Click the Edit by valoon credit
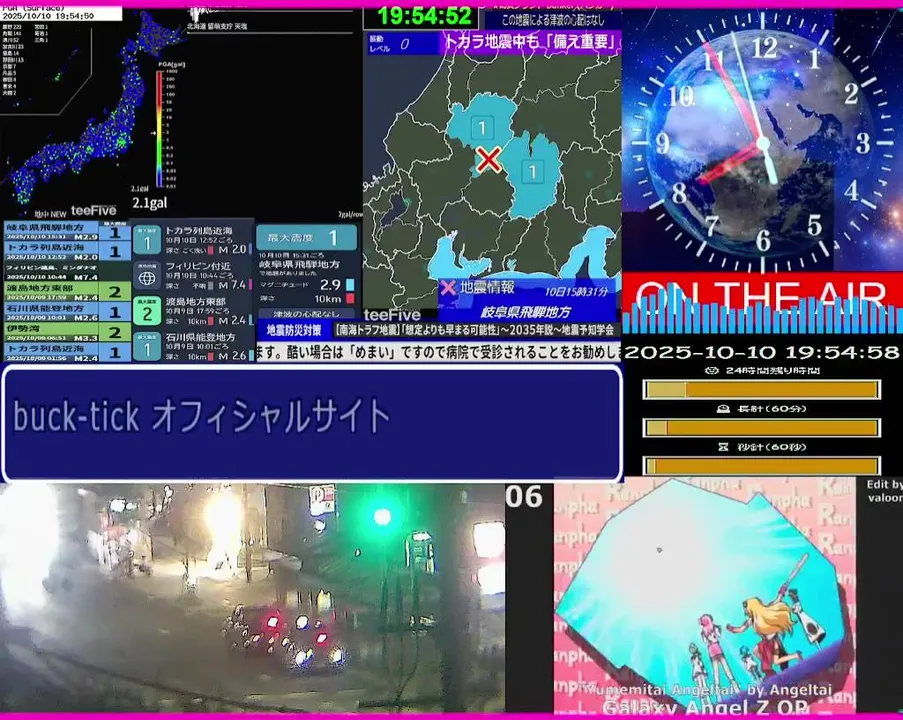Viewport: 903px width, 720px height. (x=885, y=491)
